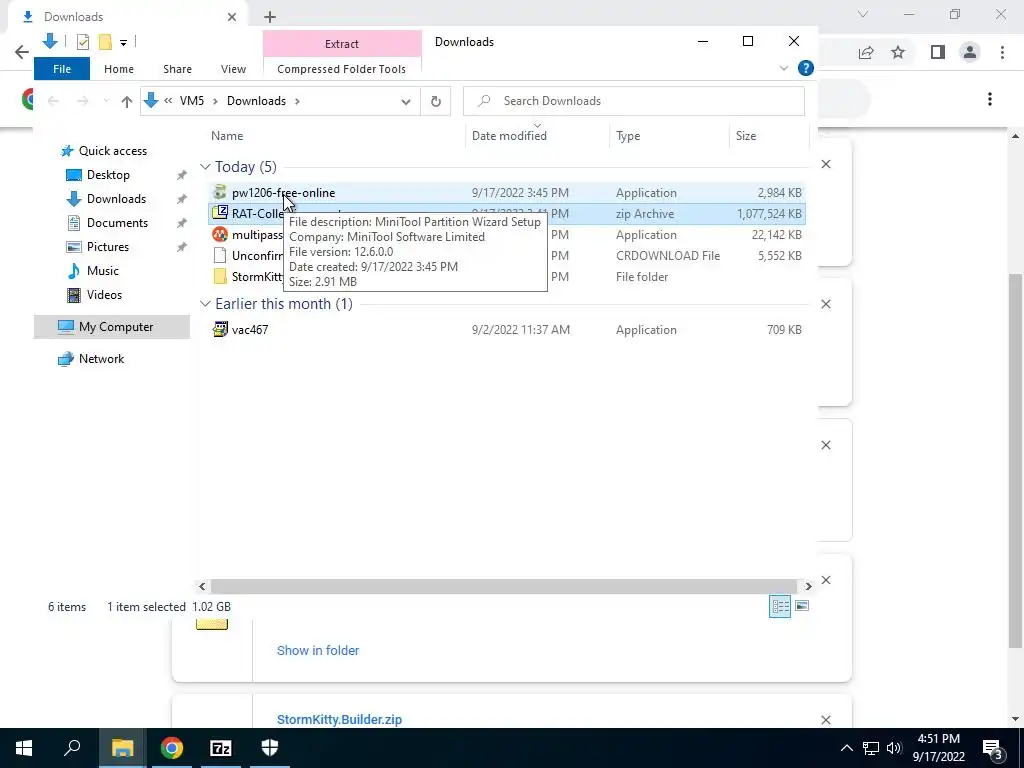Switch to Large icons view layout
Image resolution: width=1024 pixels, height=768 pixels.
[802, 606]
